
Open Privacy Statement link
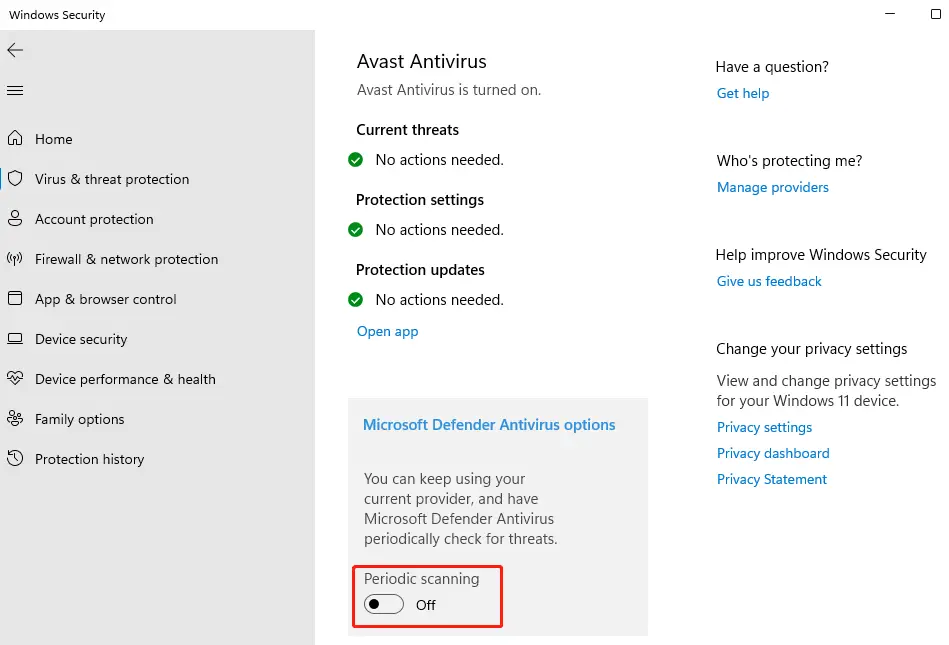[772, 479]
